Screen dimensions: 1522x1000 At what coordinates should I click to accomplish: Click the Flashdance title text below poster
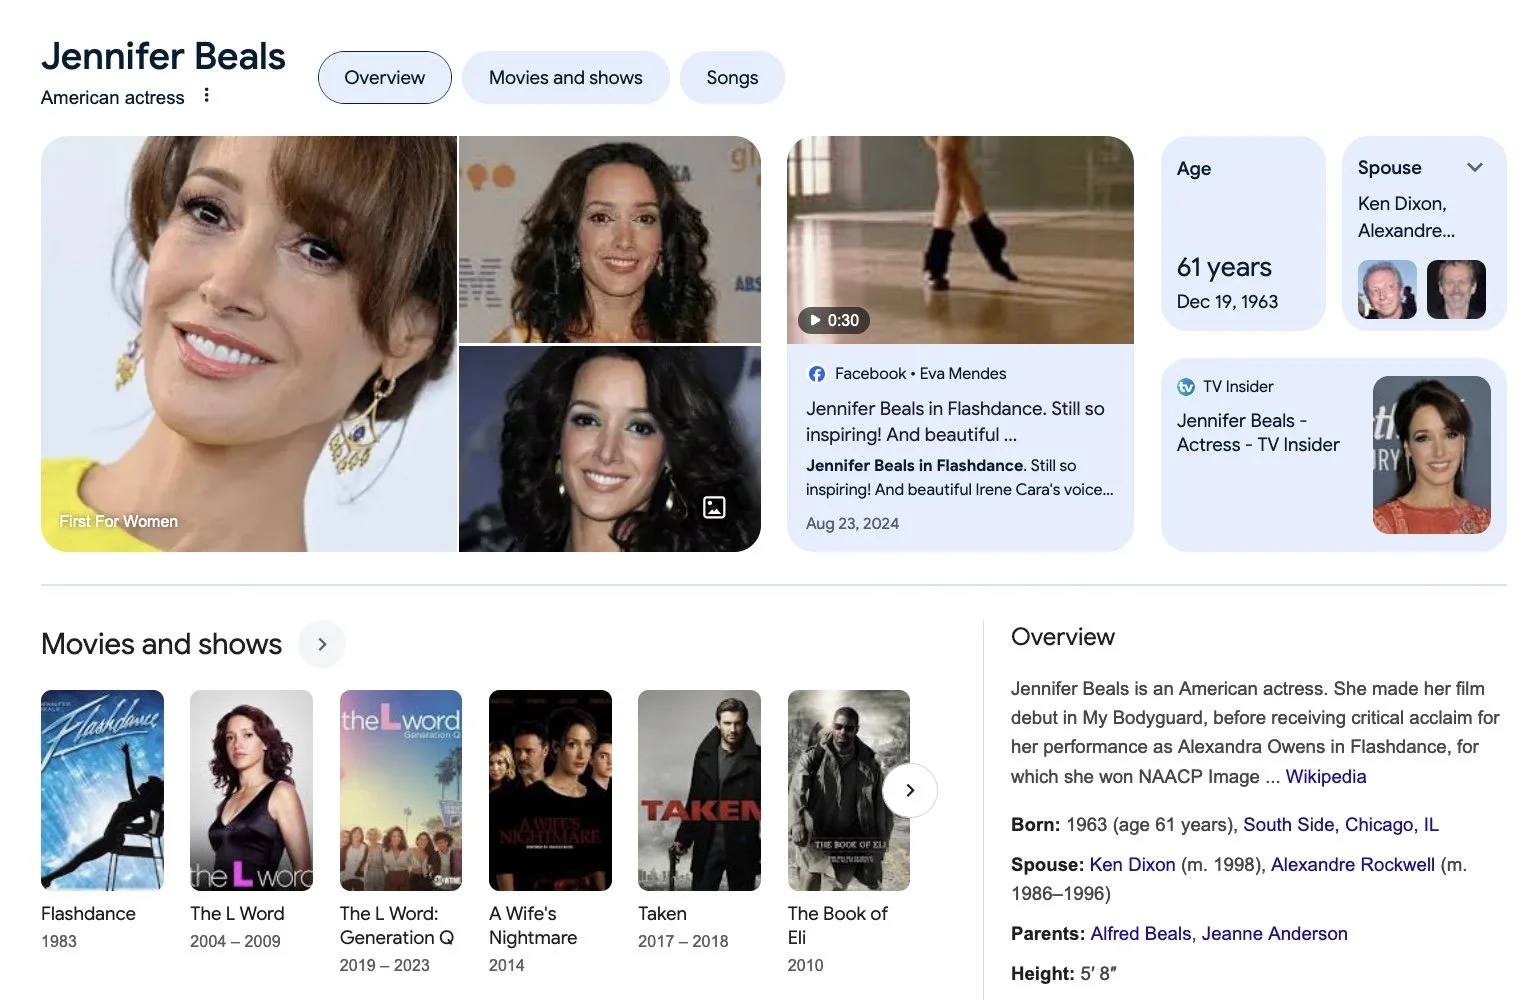(x=88, y=913)
